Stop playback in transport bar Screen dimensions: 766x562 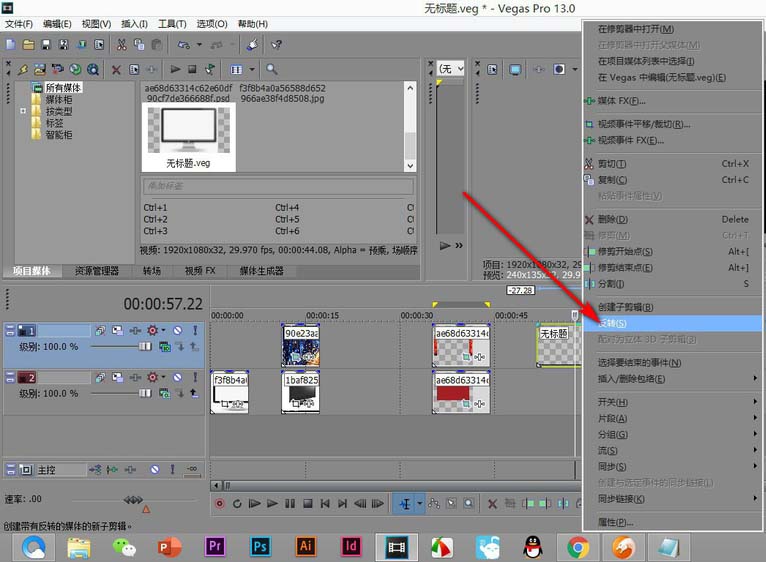[307, 503]
